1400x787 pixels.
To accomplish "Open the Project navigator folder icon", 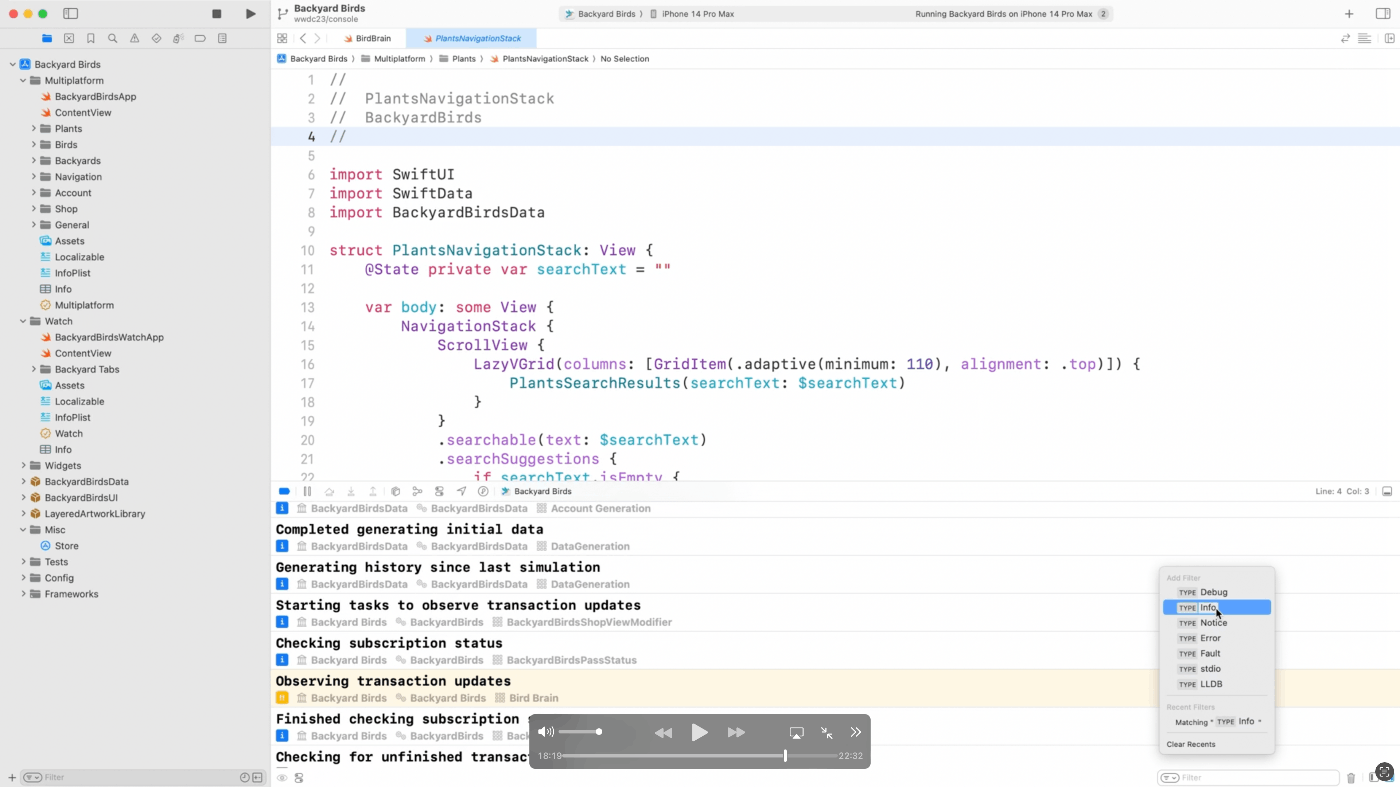I will click(47, 39).
